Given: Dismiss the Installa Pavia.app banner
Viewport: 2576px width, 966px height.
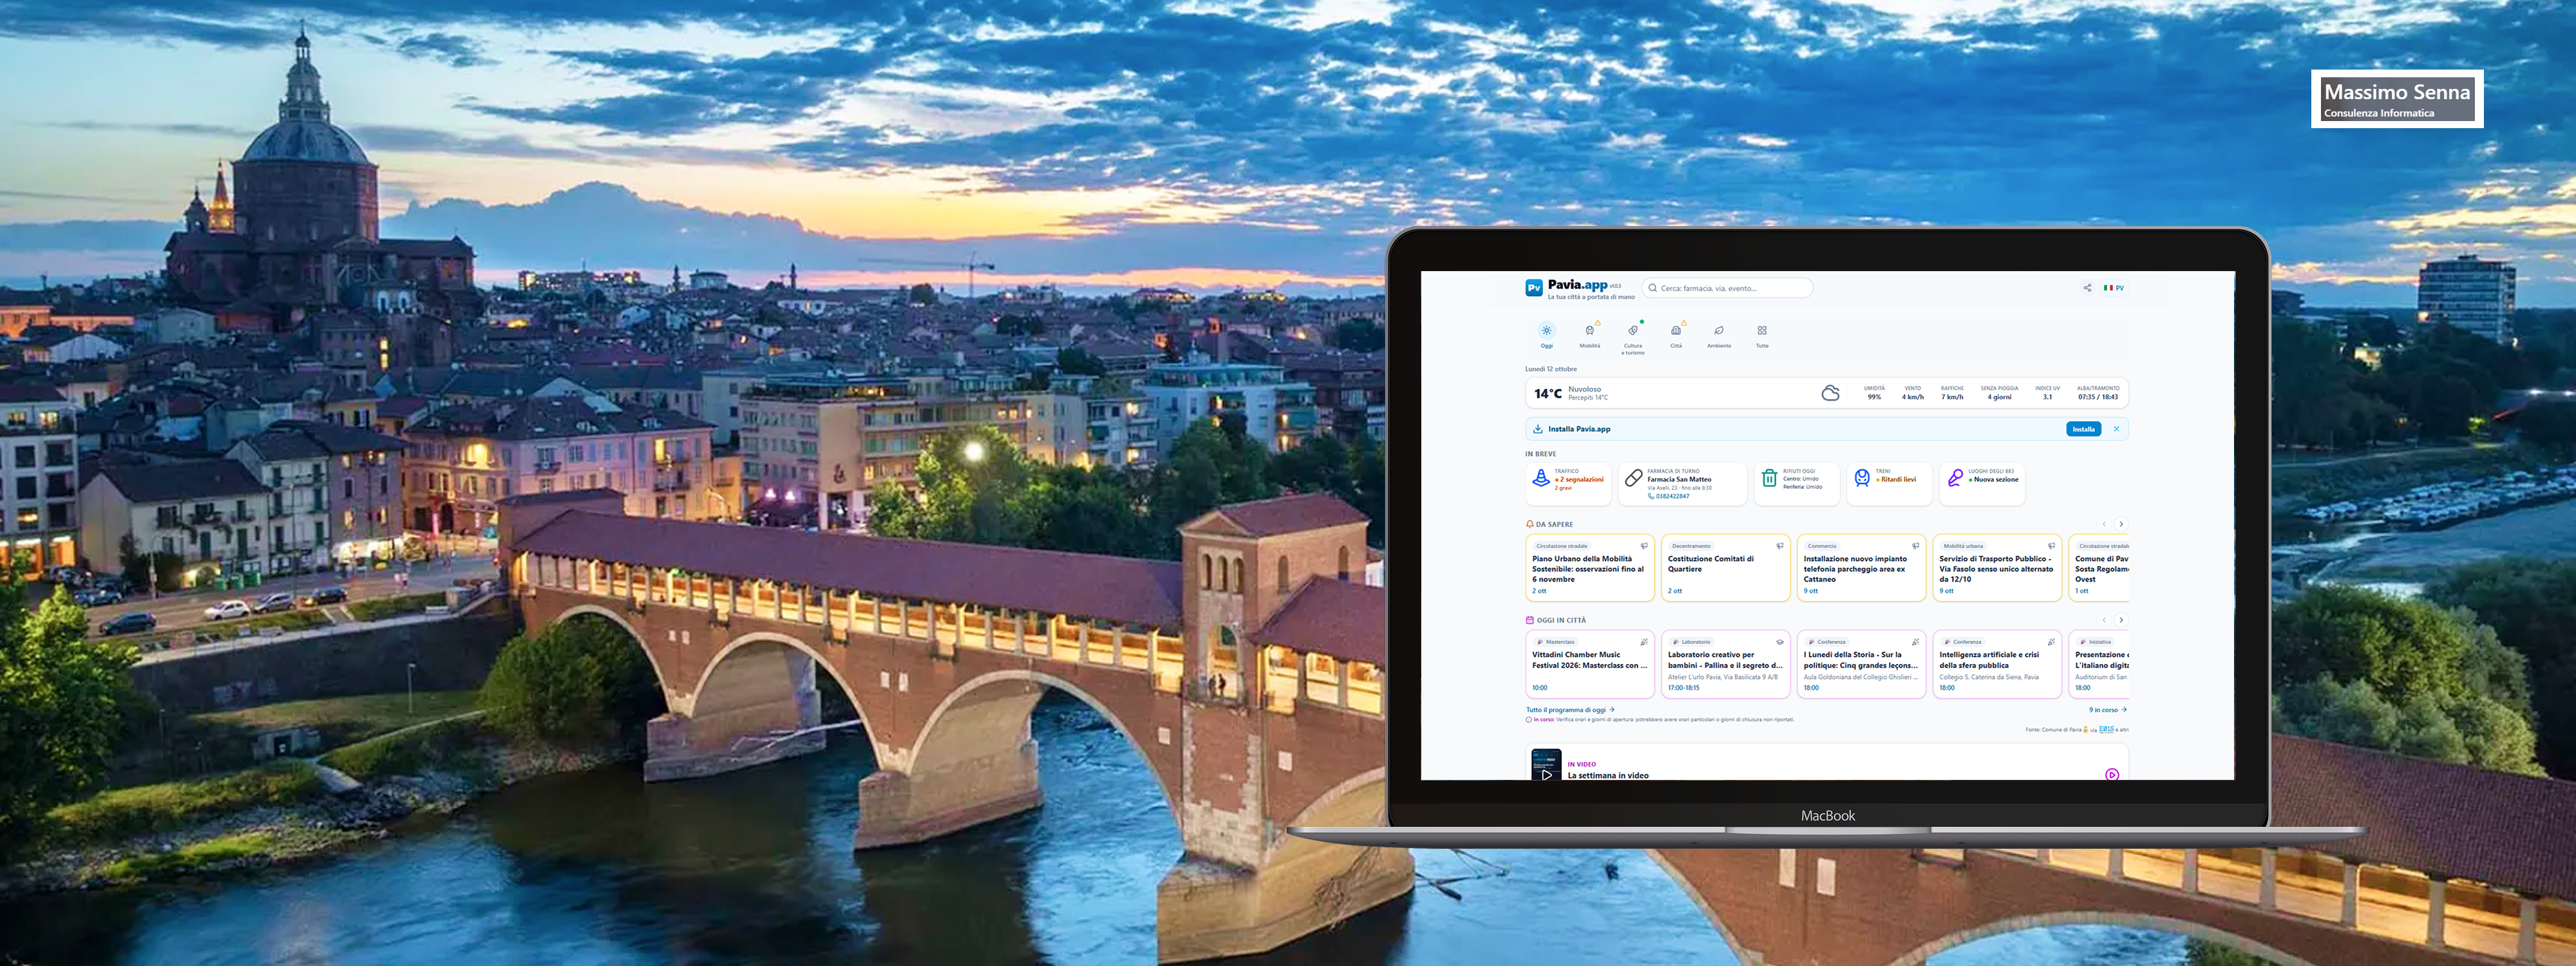Looking at the screenshot, I should tap(2116, 429).
